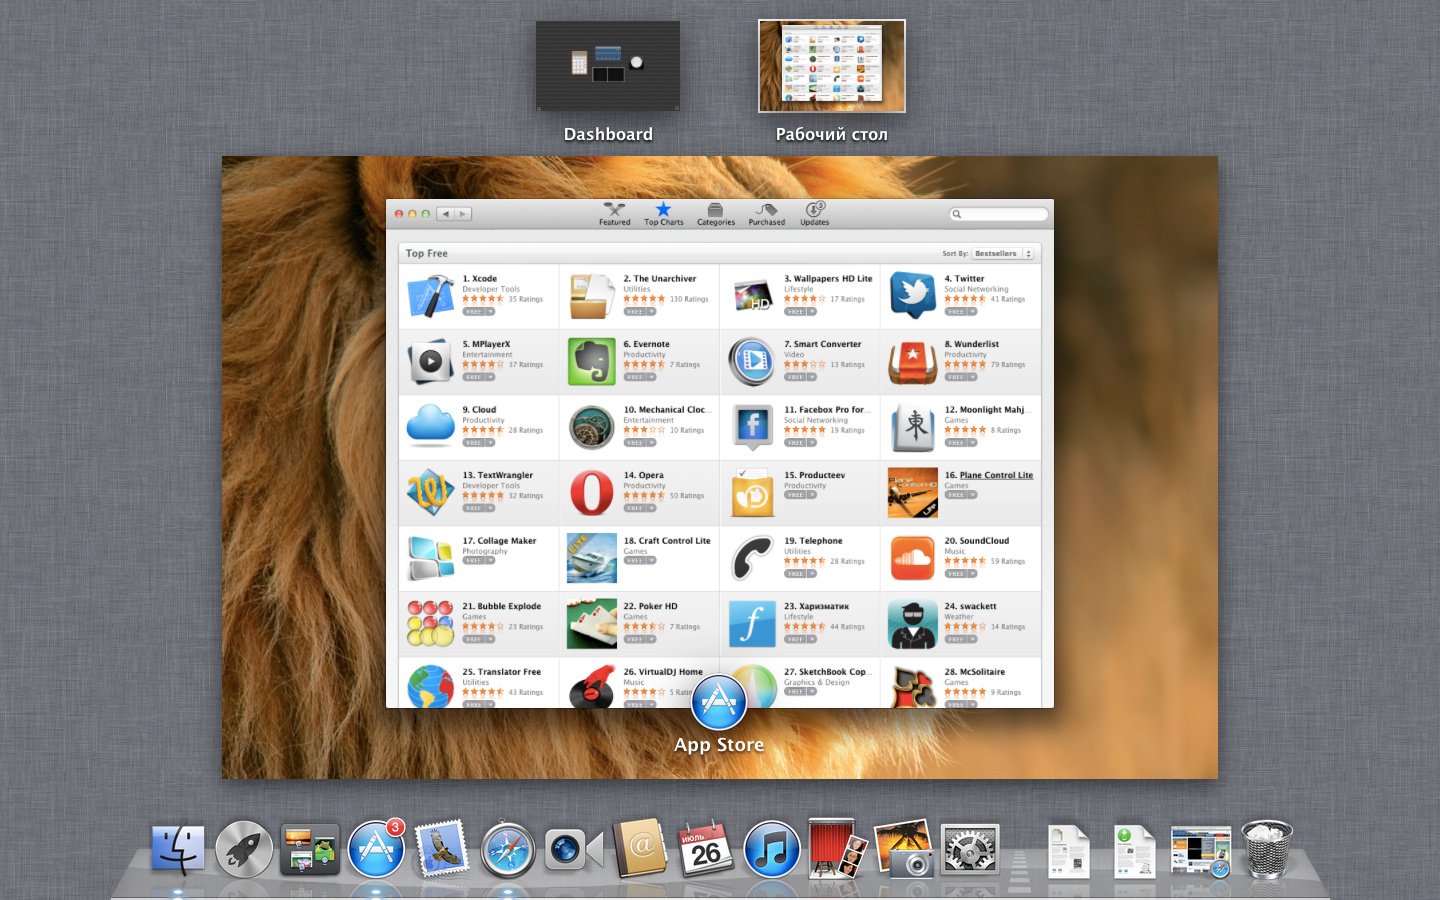Open Mail stamp icon in Dock
1440x900 pixels.
click(x=441, y=848)
